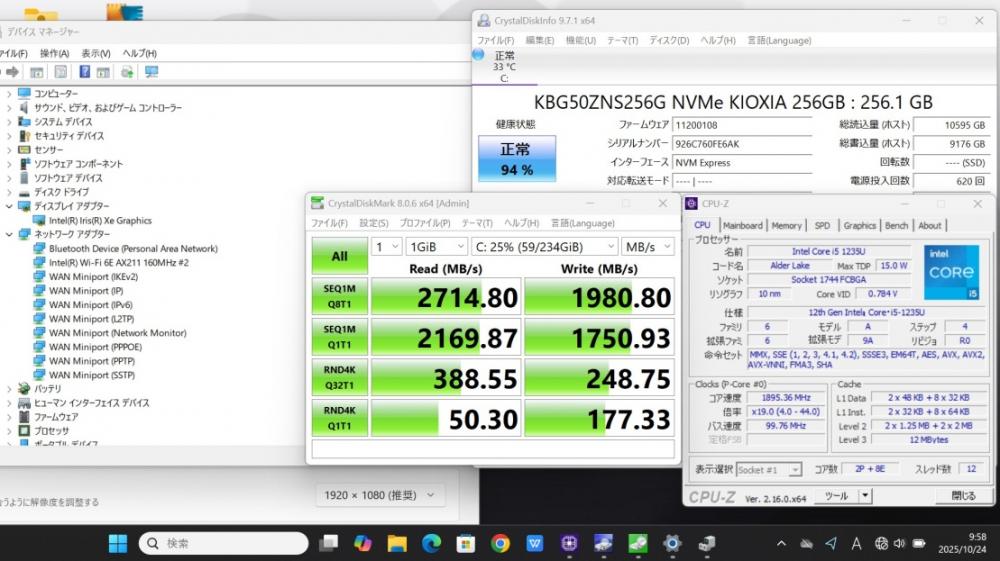
Task: Open the テーマ(T) menu in CrystalDiskMark
Action: pos(477,223)
